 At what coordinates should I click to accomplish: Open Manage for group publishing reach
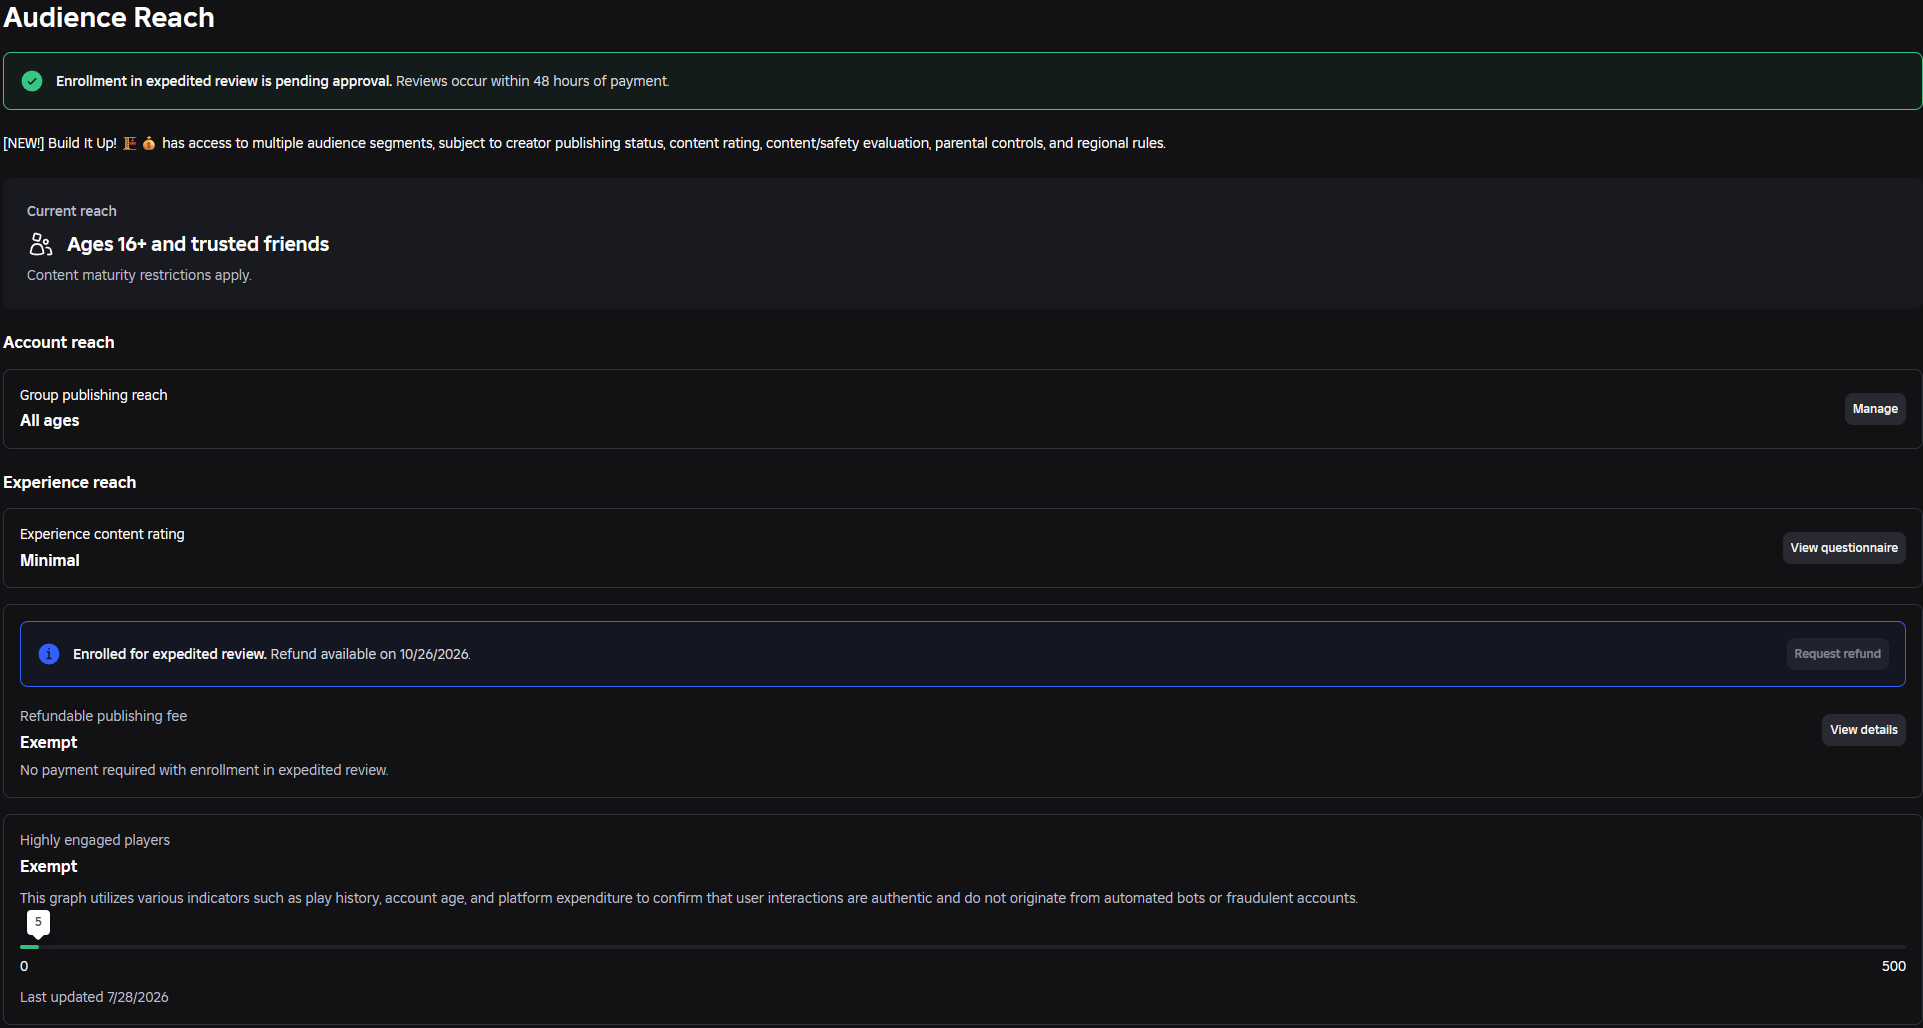(1875, 409)
